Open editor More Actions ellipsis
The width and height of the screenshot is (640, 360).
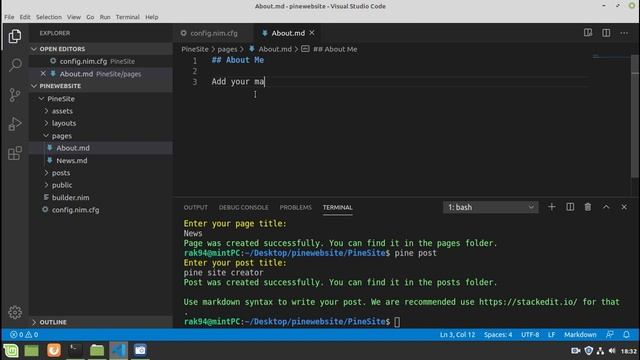pyautogui.click(x=624, y=33)
